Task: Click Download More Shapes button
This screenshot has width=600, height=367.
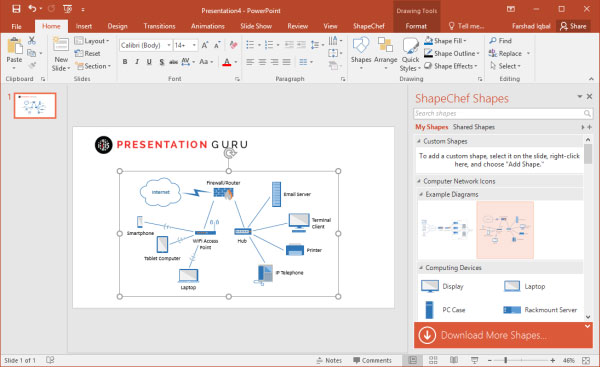Action: coord(503,335)
